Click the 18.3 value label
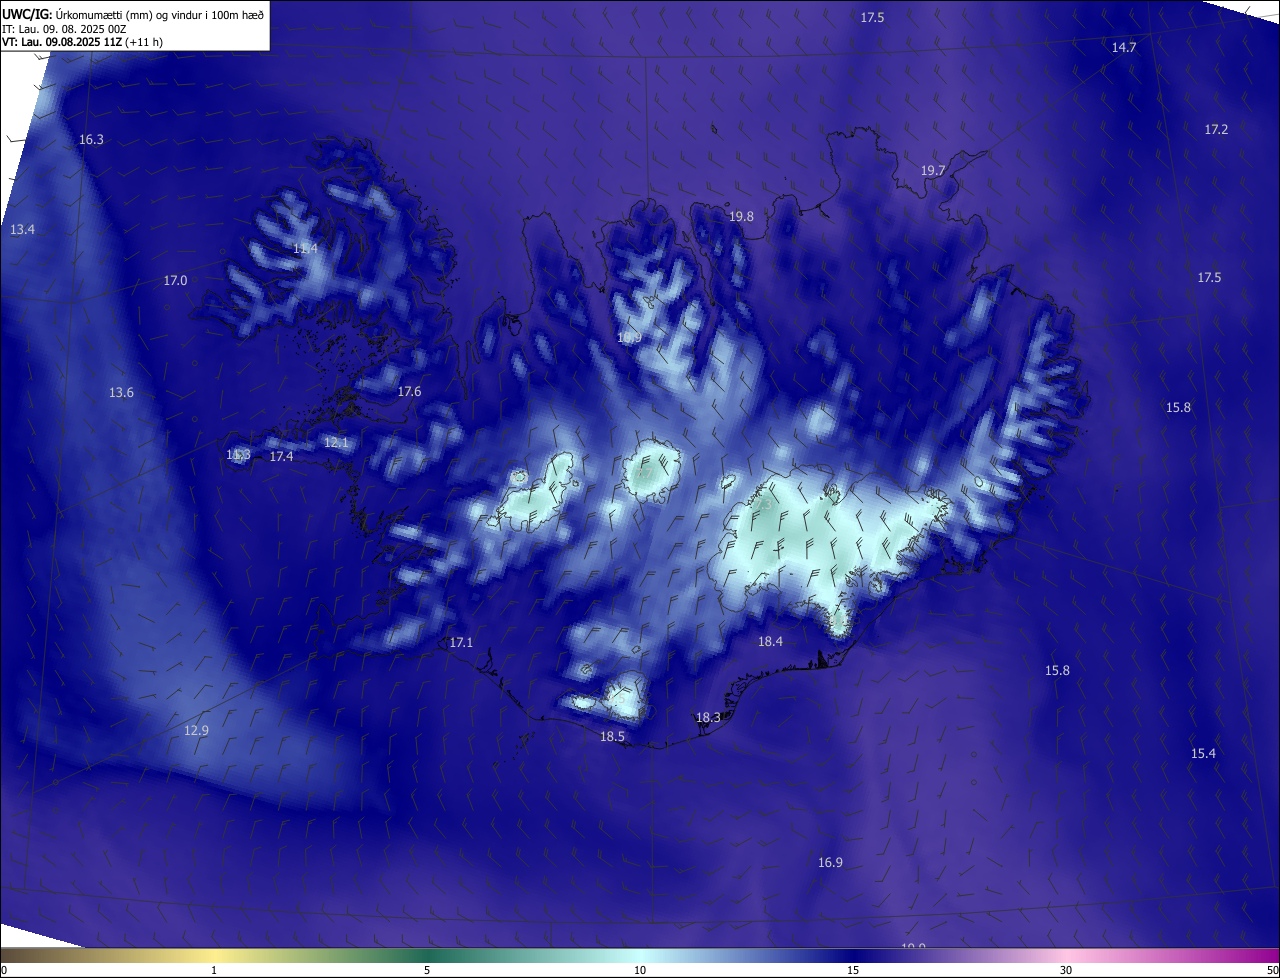The image size is (1280, 978). point(708,718)
